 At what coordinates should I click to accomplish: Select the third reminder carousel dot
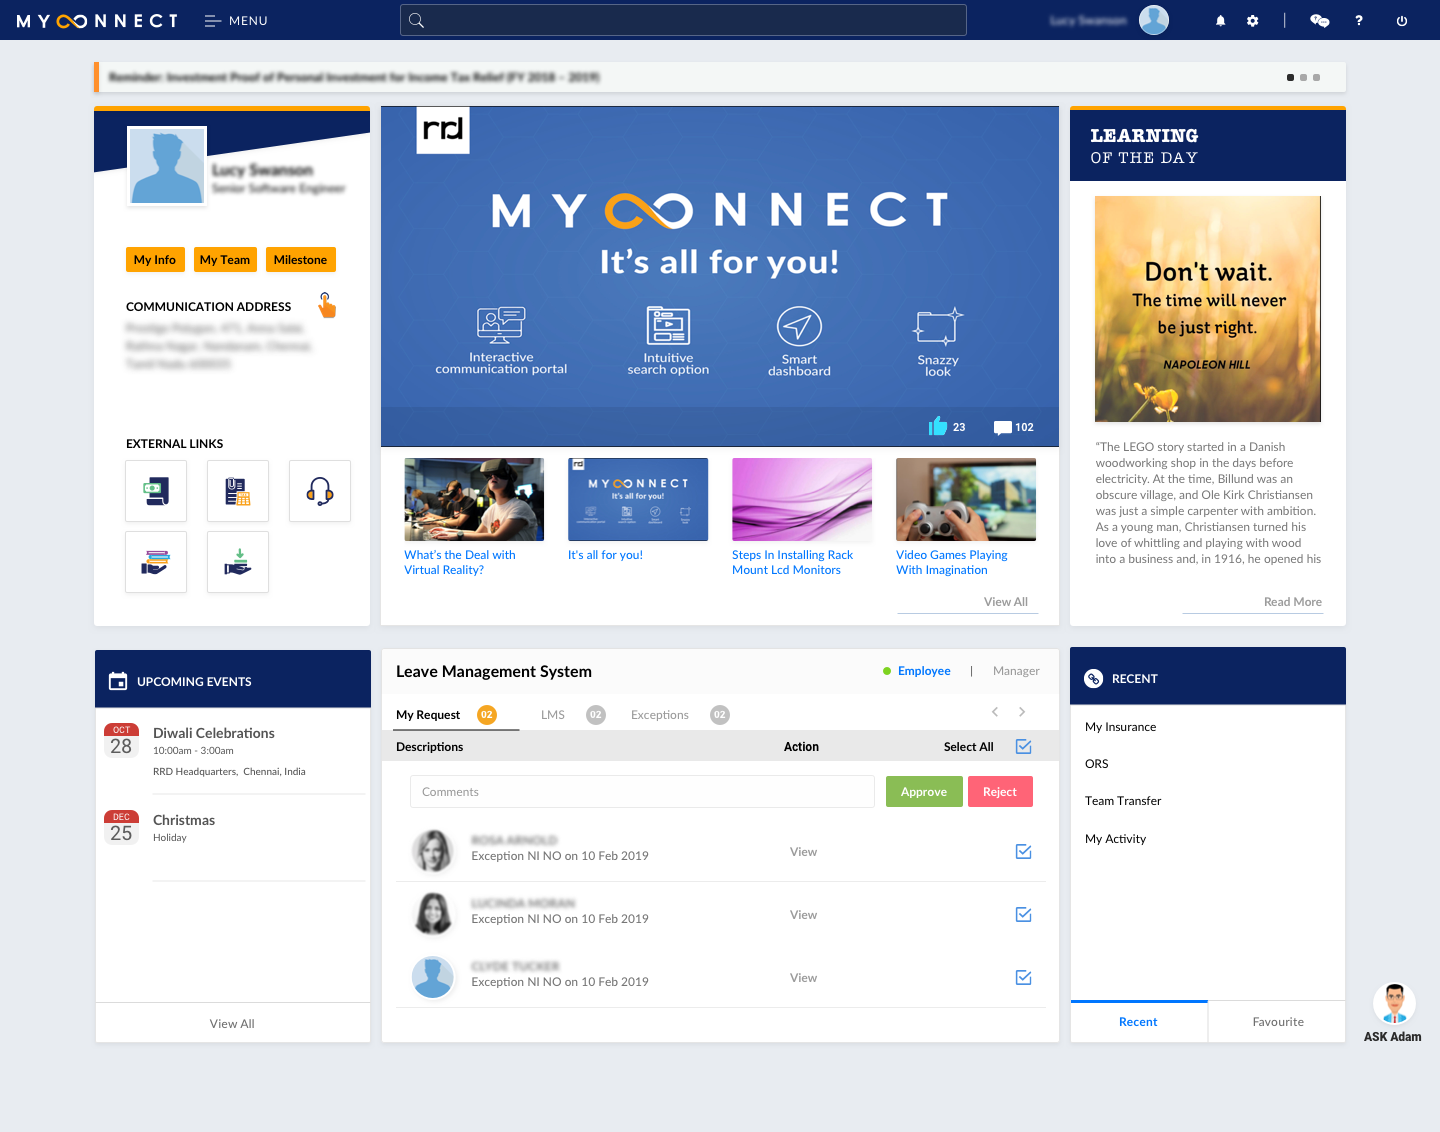(1316, 77)
